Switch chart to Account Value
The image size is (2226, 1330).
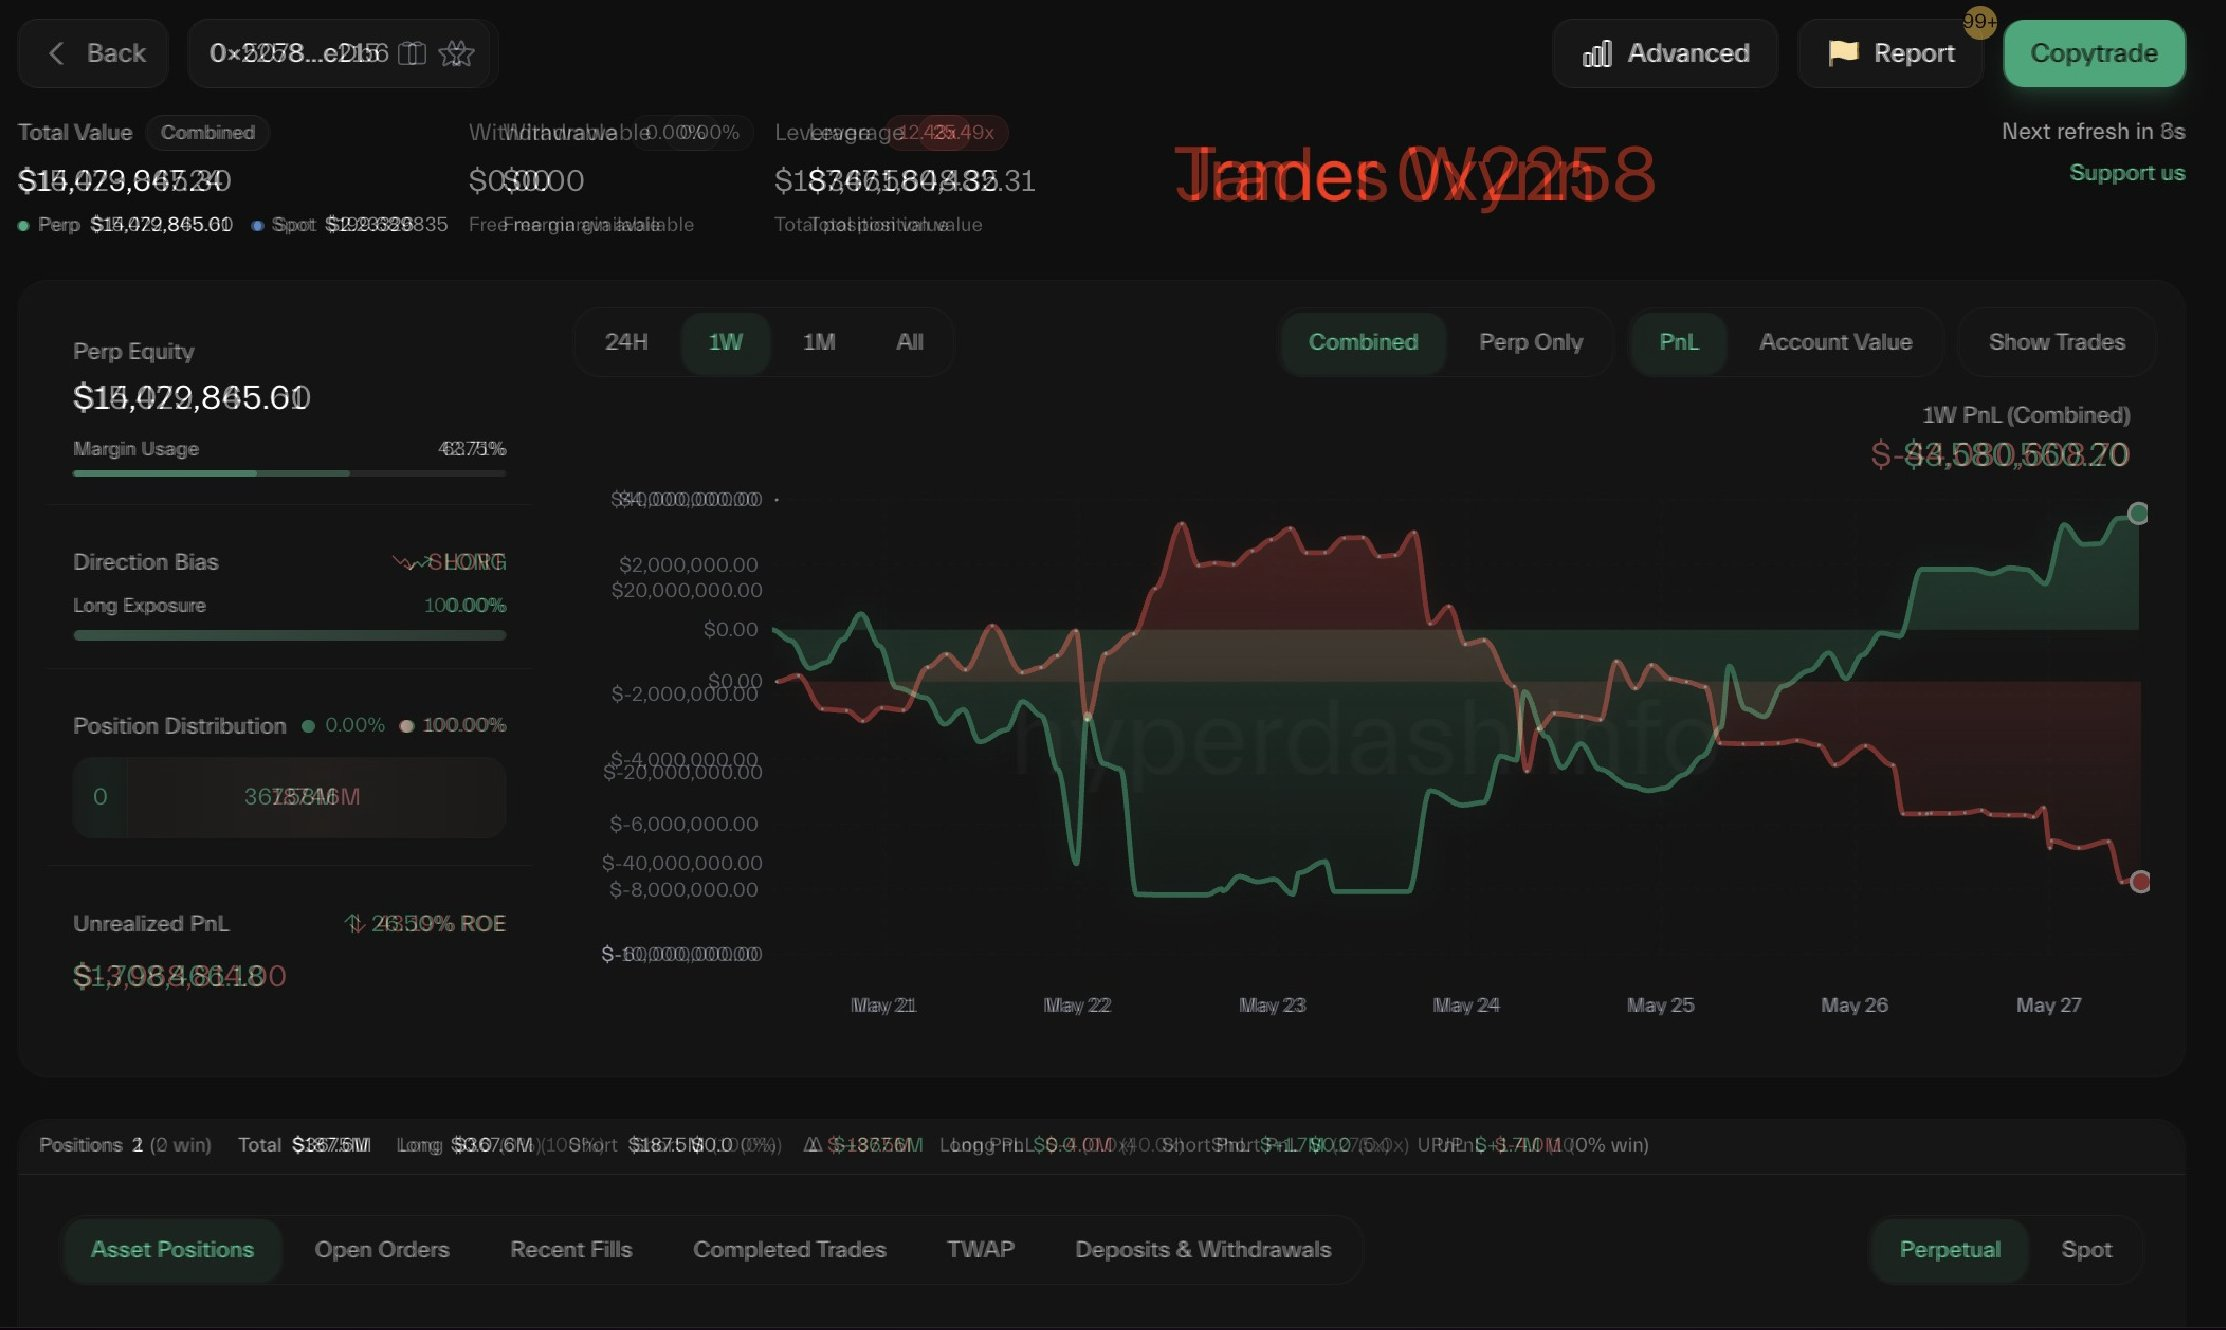click(1835, 342)
